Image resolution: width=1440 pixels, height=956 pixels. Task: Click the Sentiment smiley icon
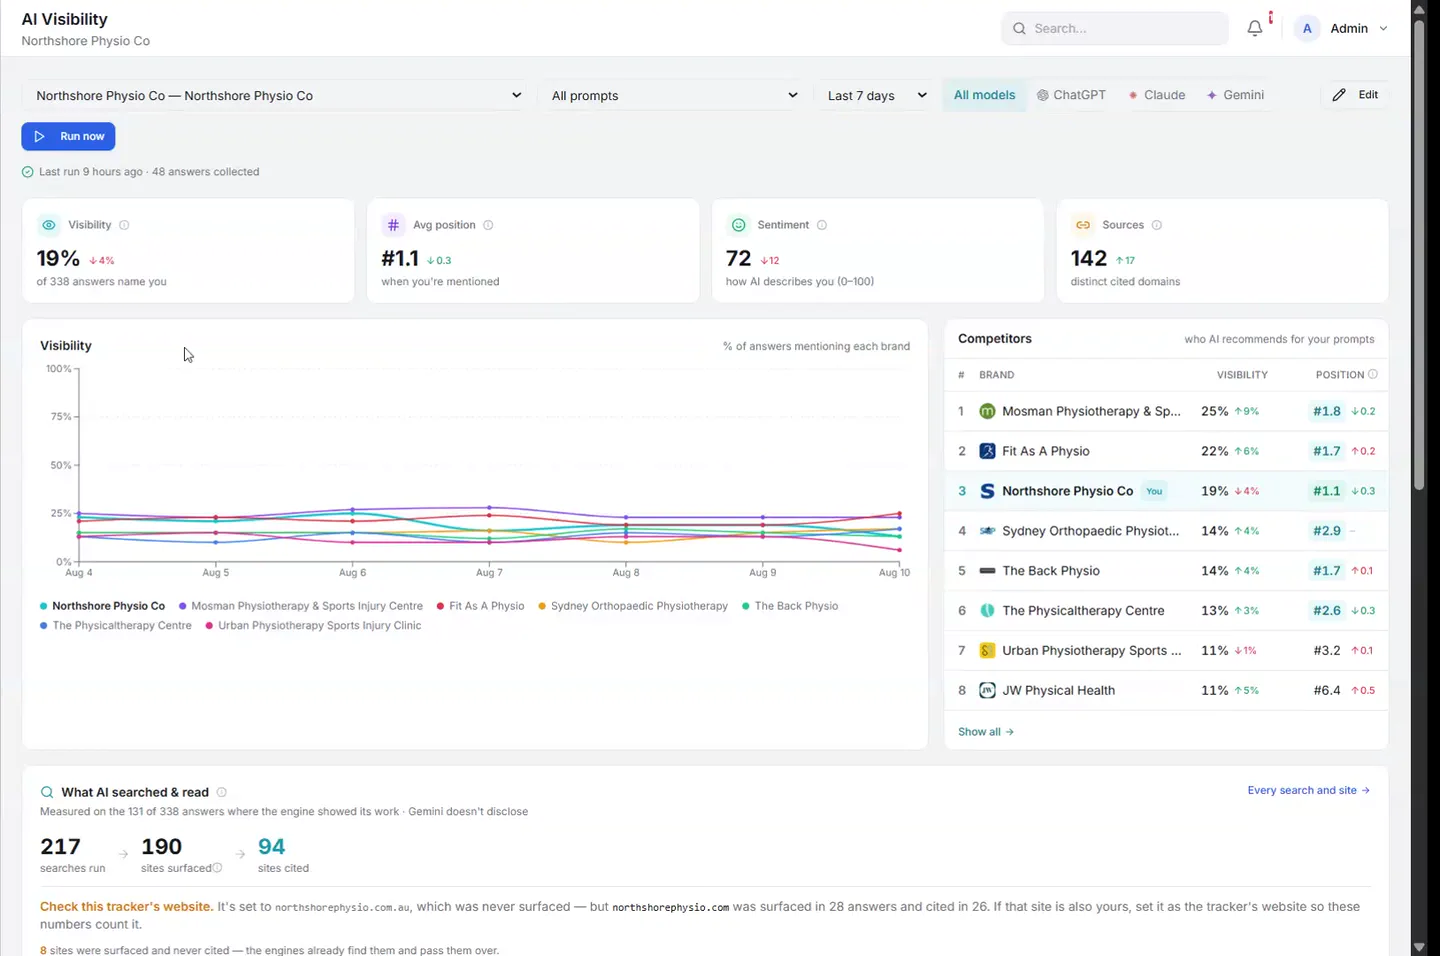pyautogui.click(x=738, y=225)
